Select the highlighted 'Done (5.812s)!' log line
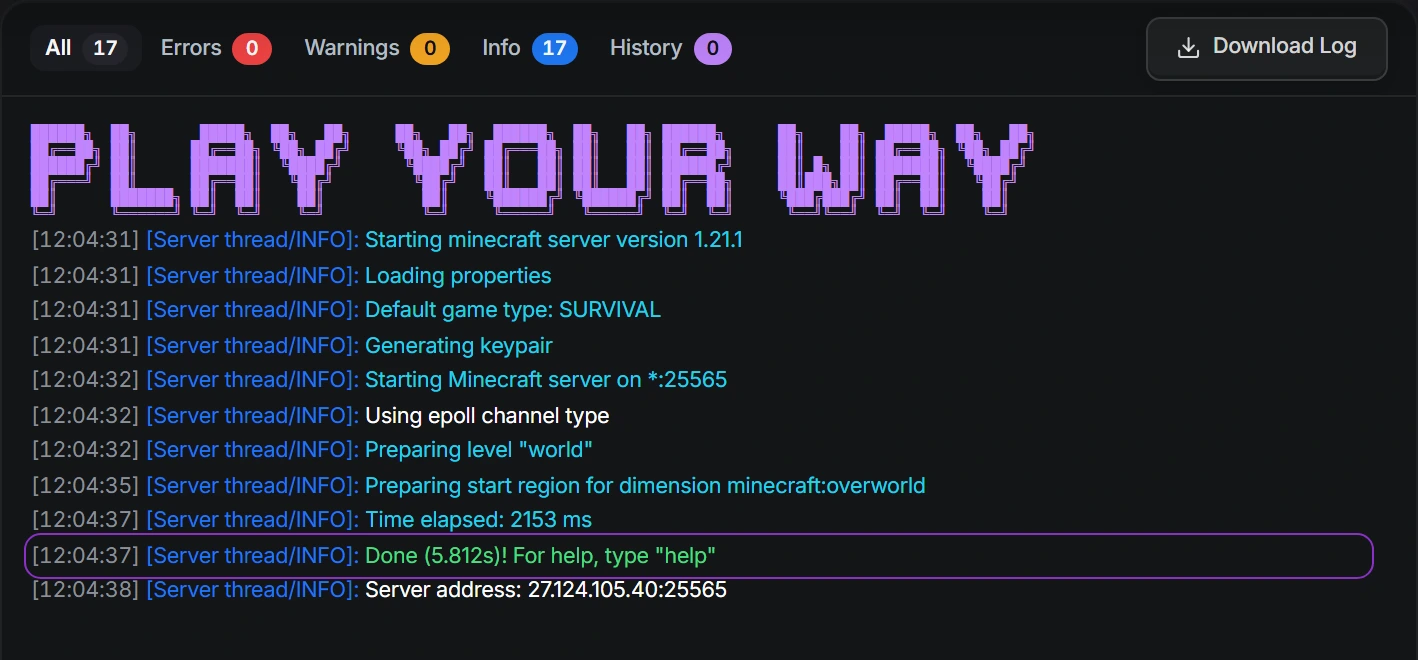The height and width of the screenshot is (660, 1418). click(x=699, y=555)
